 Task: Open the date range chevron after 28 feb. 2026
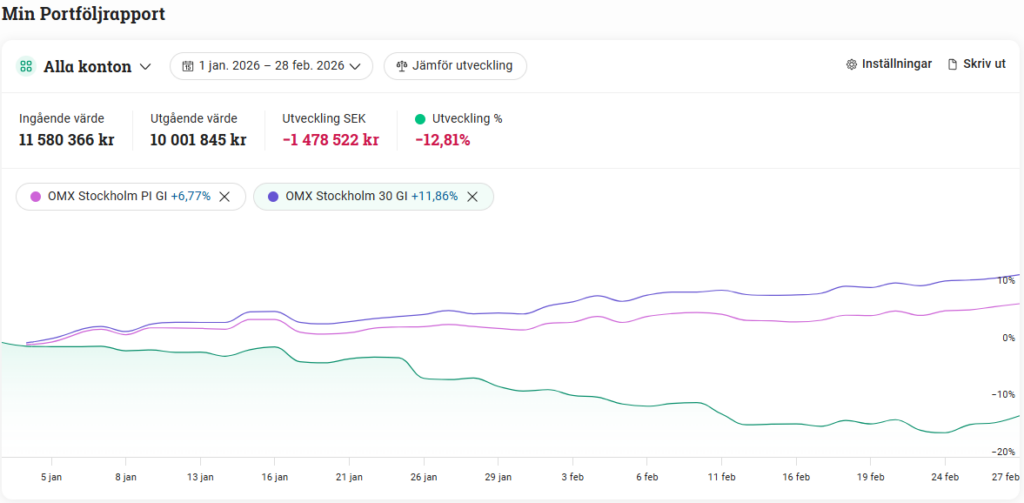pyautogui.click(x=355, y=67)
